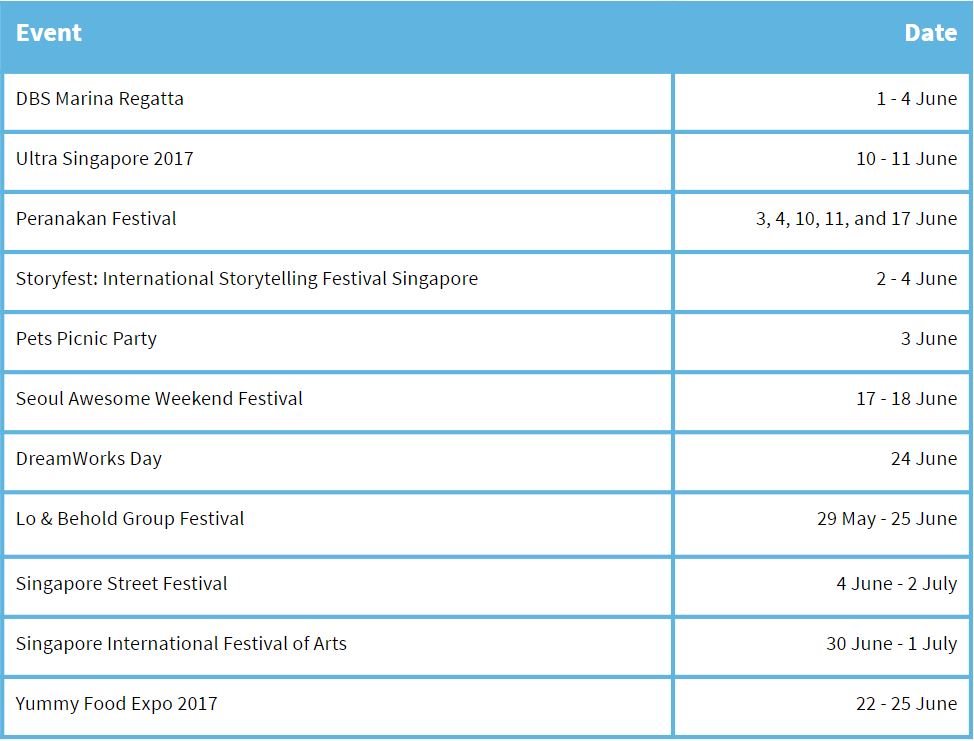
Task: Select the 10 - 11 June date
Action: tap(906, 159)
